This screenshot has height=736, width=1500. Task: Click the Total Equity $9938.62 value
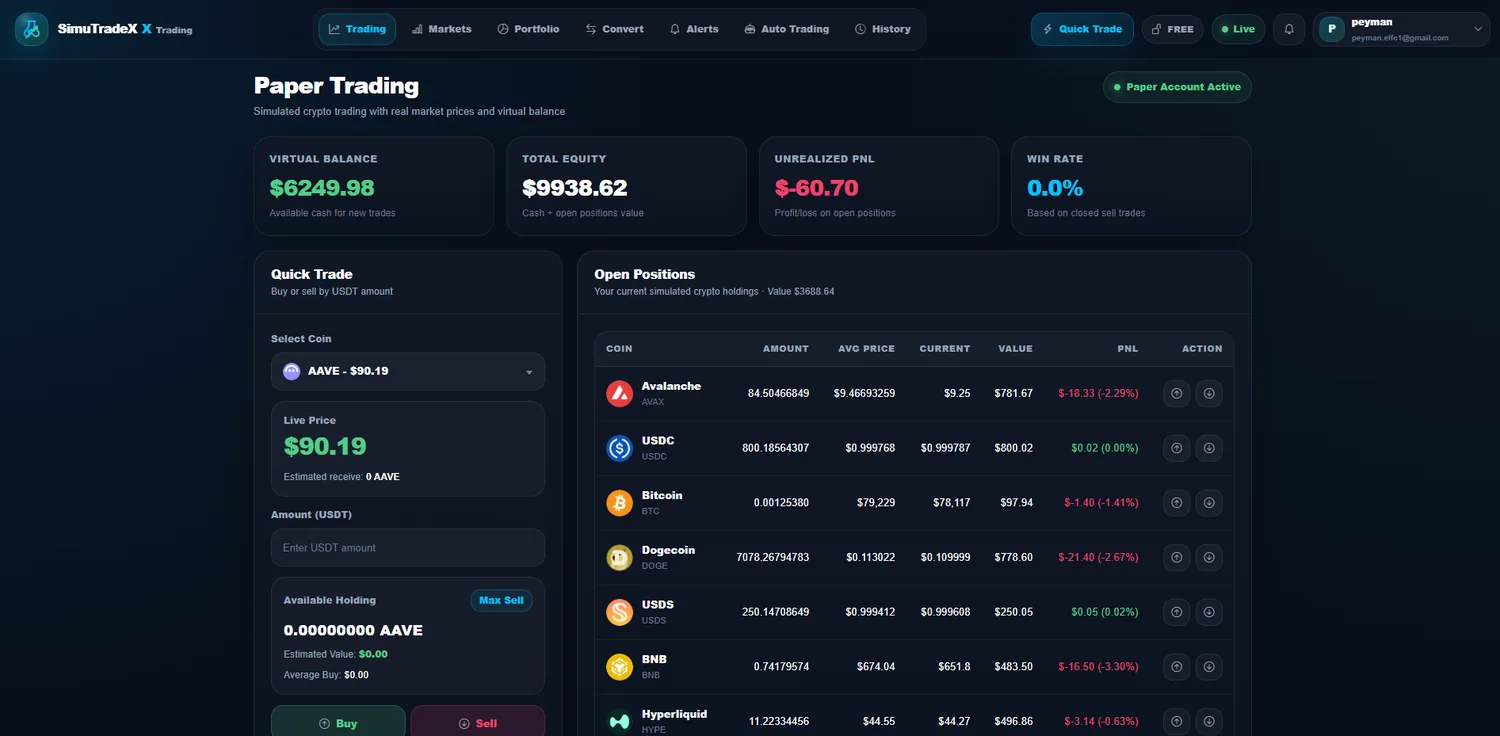575,188
